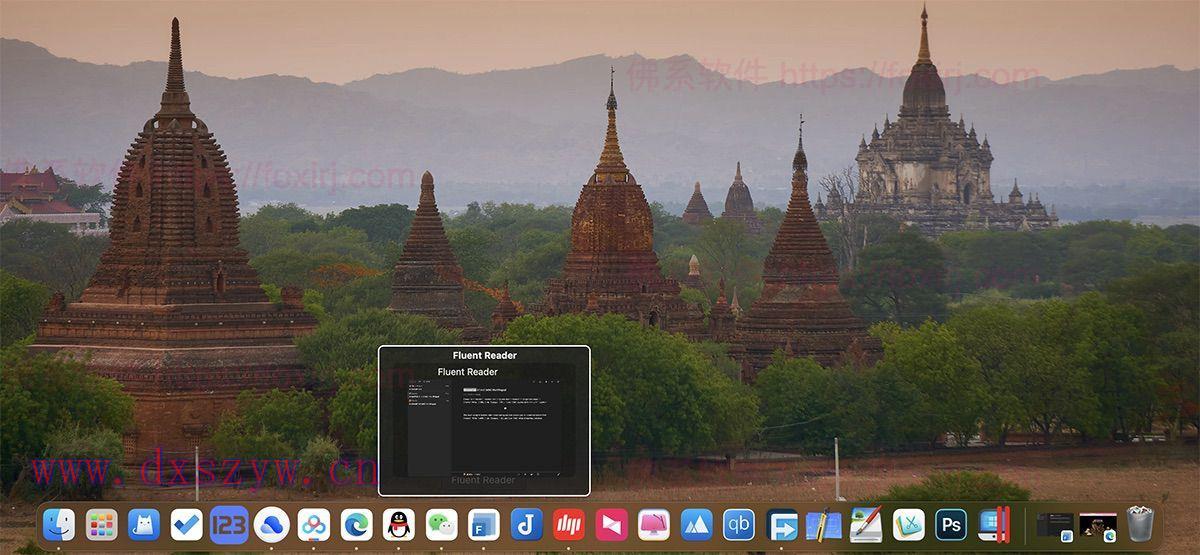Image resolution: width=1200 pixels, height=555 pixels.
Task: Restore minimized Edge window from Dock
Action: pyautogui.click(x=1098, y=525)
